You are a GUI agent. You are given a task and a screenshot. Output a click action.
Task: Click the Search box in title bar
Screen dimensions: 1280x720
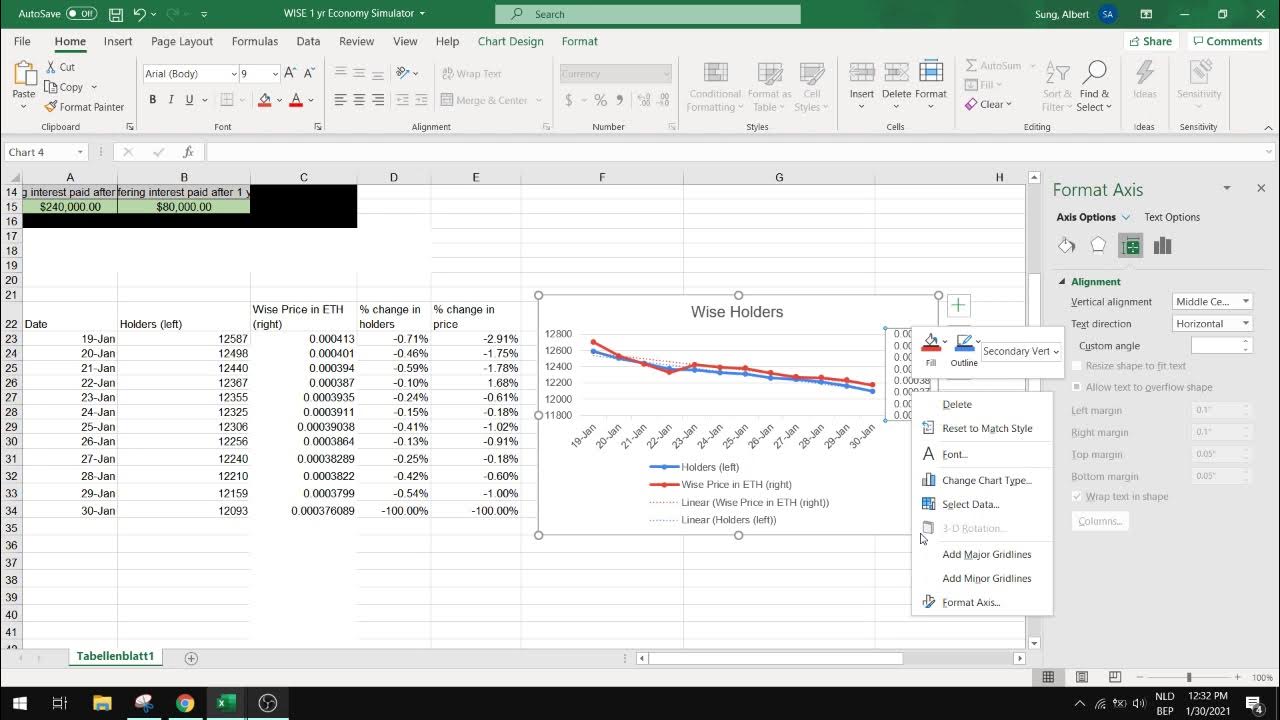tap(648, 14)
